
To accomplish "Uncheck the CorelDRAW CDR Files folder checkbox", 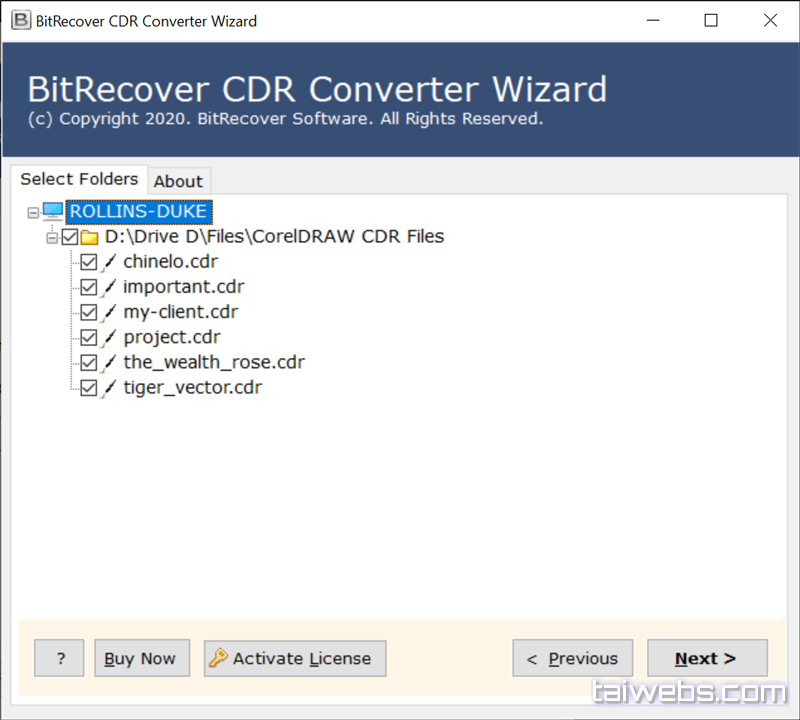I will tap(69, 237).
